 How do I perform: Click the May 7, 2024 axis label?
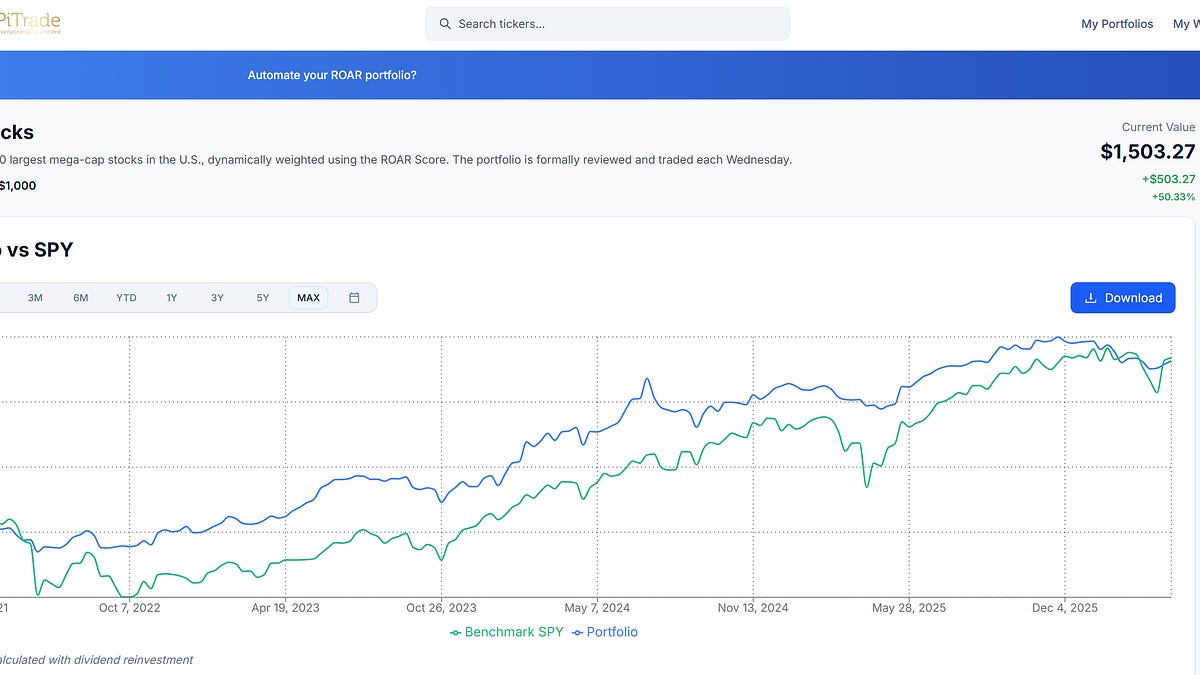(x=597, y=607)
